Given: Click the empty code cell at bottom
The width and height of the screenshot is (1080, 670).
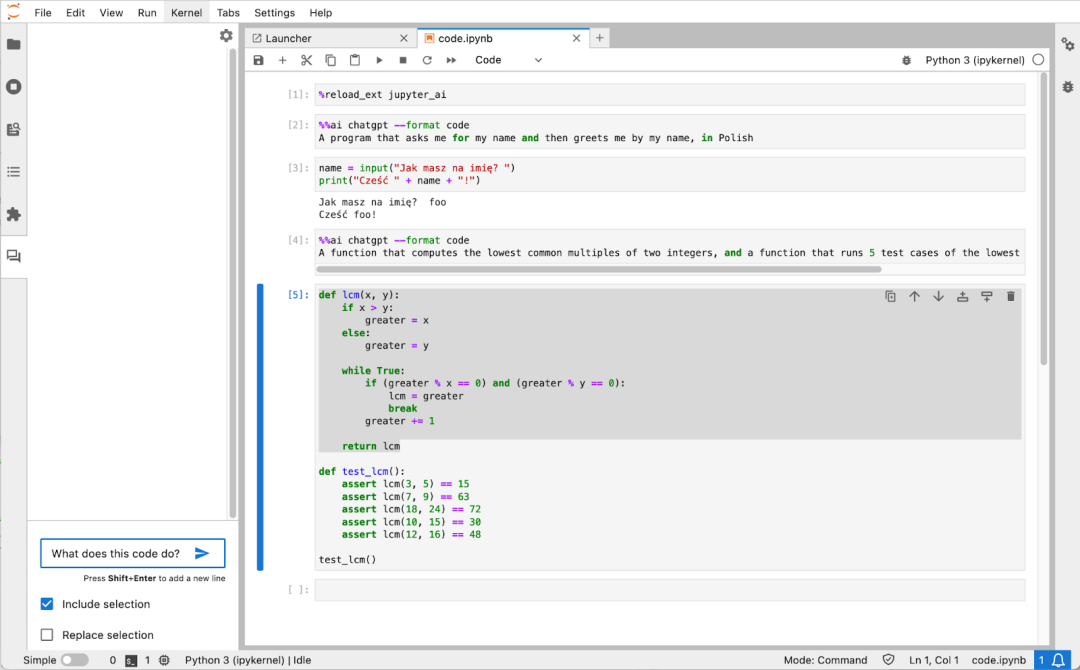Looking at the screenshot, I should point(668,590).
